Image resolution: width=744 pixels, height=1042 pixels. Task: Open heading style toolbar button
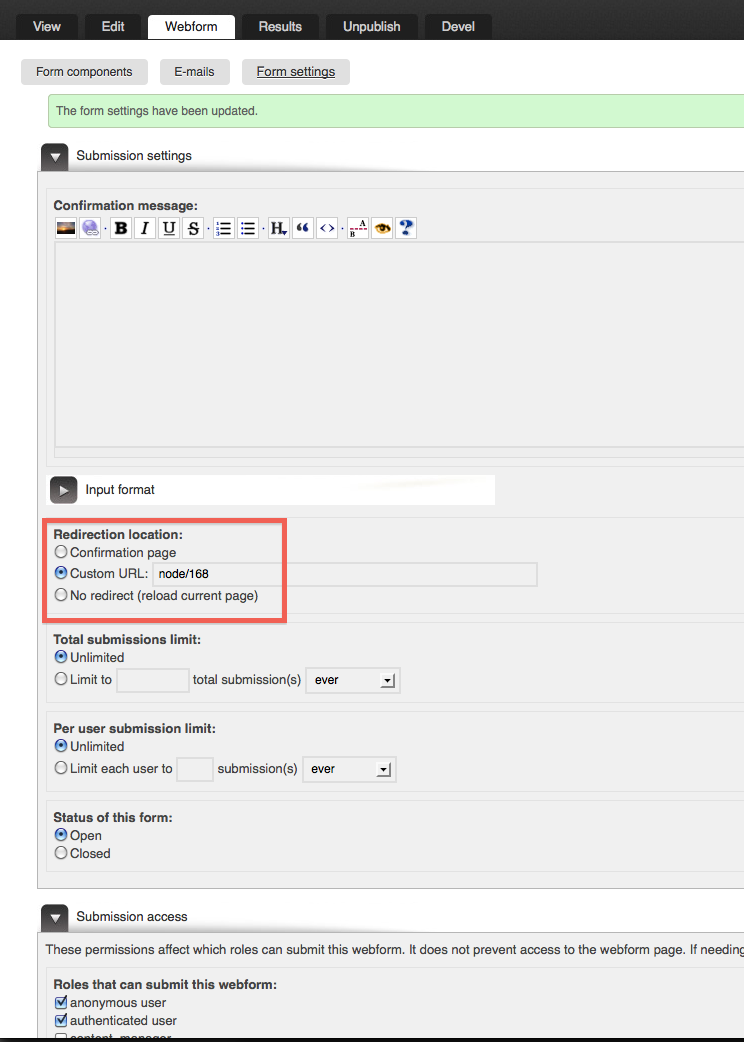point(278,229)
